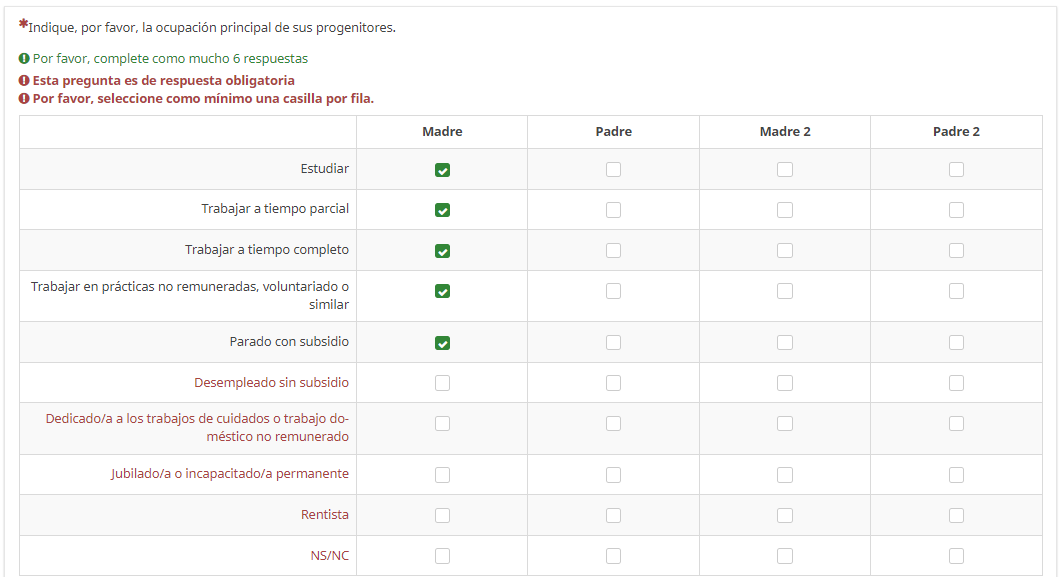Check Parado con subsidio for Padre 2
The width and height of the screenshot is (1060, 577).
pos(956,343)
